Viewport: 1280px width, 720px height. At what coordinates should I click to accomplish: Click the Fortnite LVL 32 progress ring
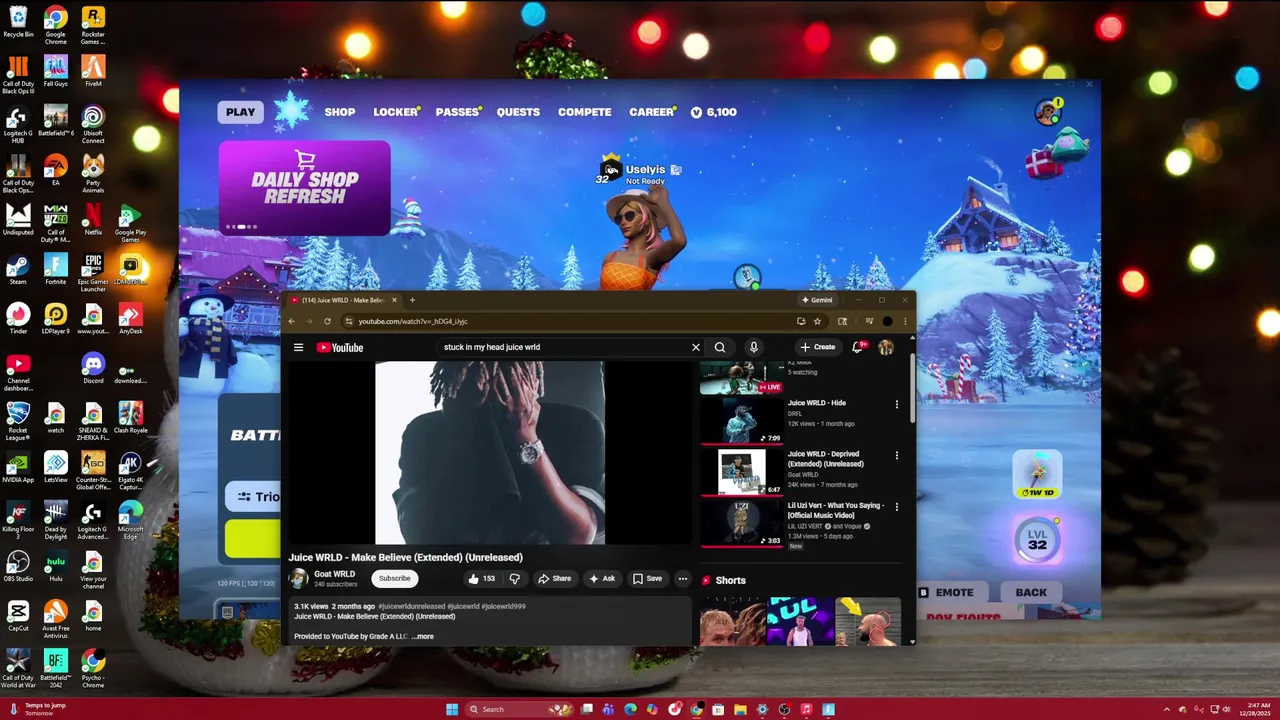[1037, 540]
